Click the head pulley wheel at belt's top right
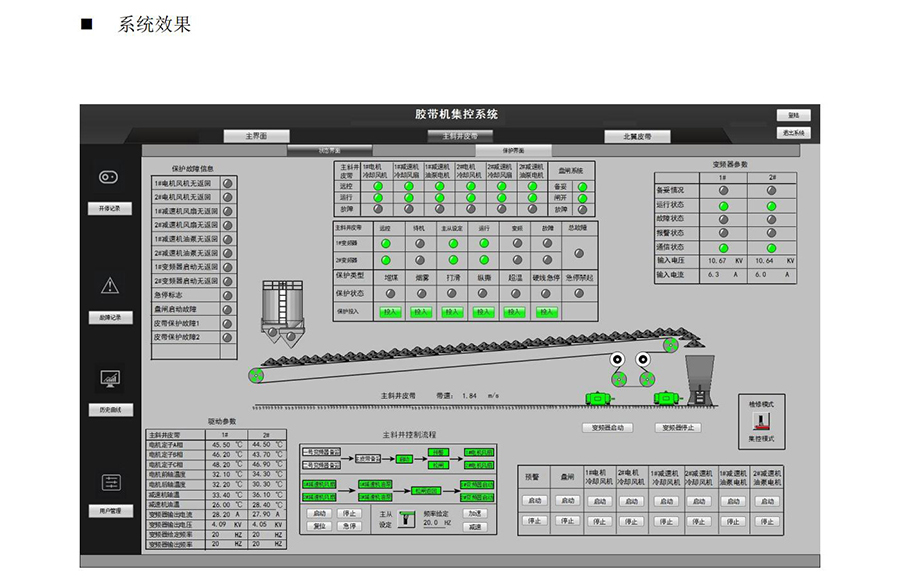Screen dimensions: 900x578 [670, 345]
